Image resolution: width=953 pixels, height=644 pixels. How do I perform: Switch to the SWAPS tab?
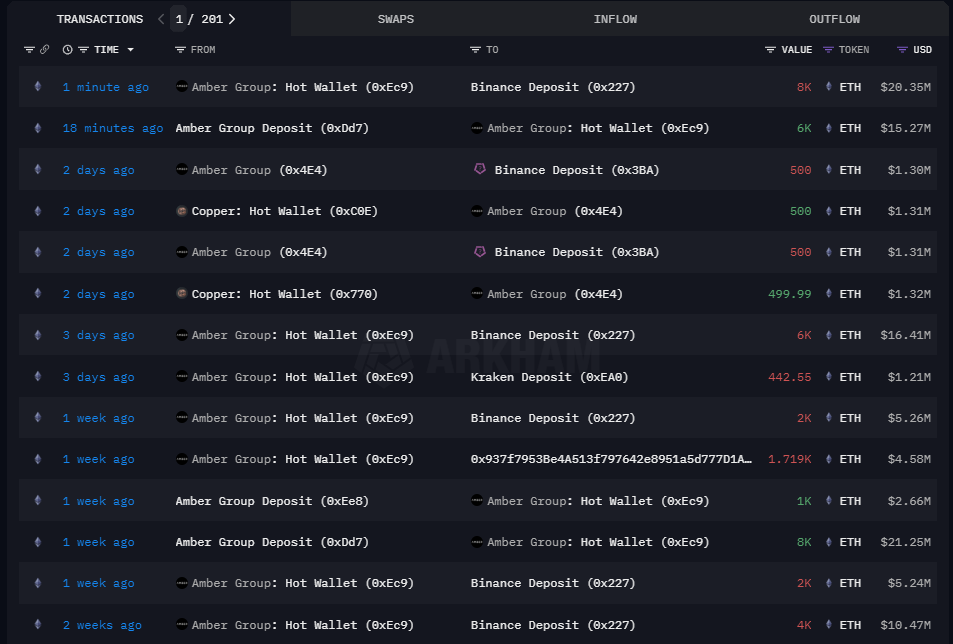[395, 19]
